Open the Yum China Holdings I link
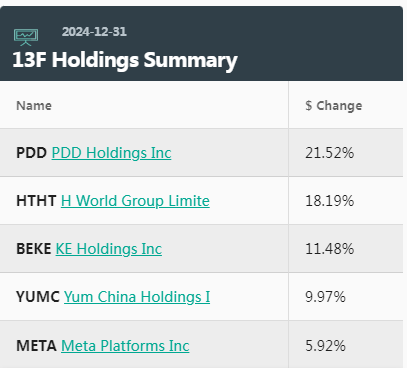The width and height of the screenshot is (407, 368). pos(137,297)
